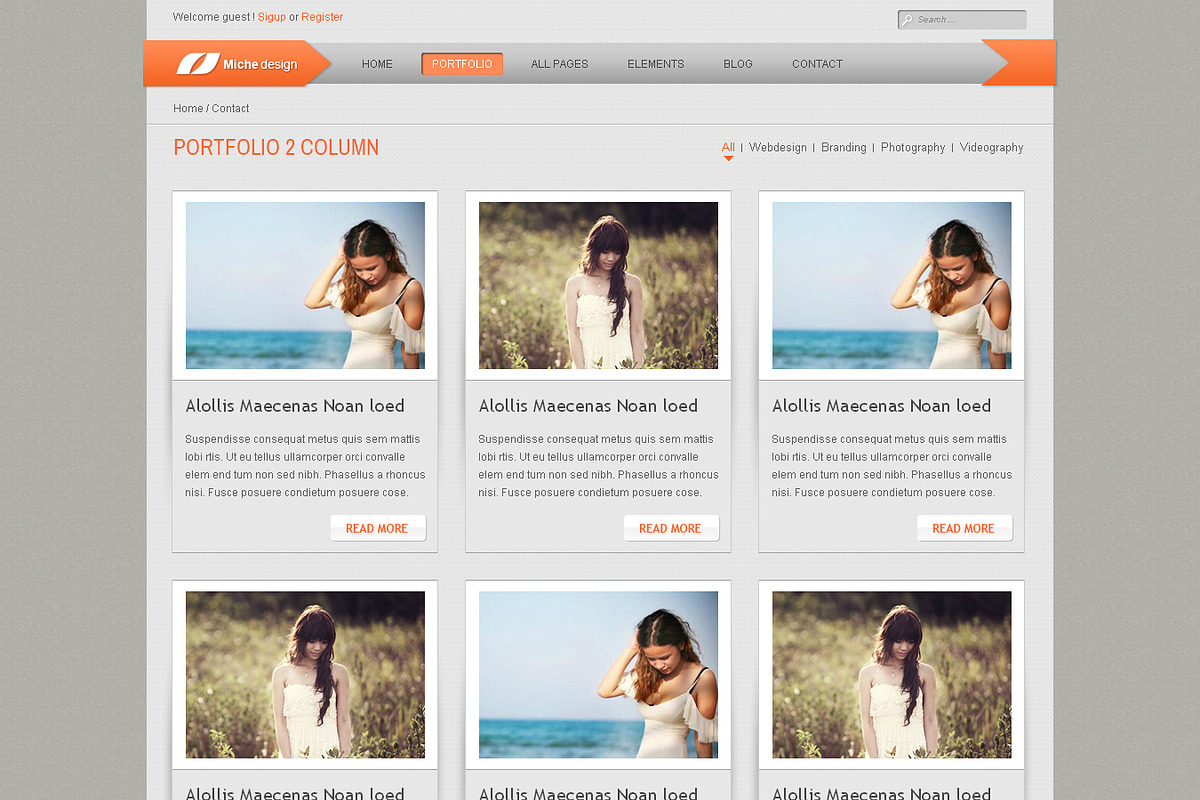Open the CONTACT menu item
The width and height of the screenshot is (1200, 800).
[817, 64]
